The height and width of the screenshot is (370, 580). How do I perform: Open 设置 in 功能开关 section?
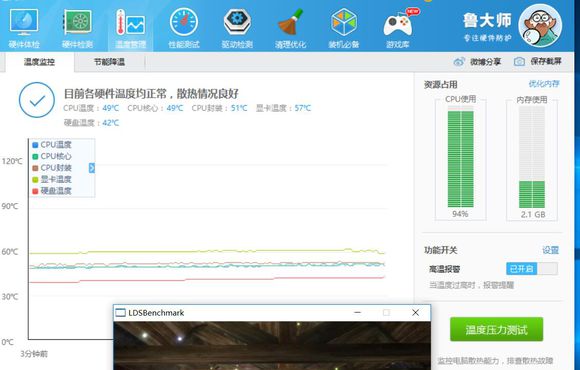pyautogui.click(x=550, y=250)
